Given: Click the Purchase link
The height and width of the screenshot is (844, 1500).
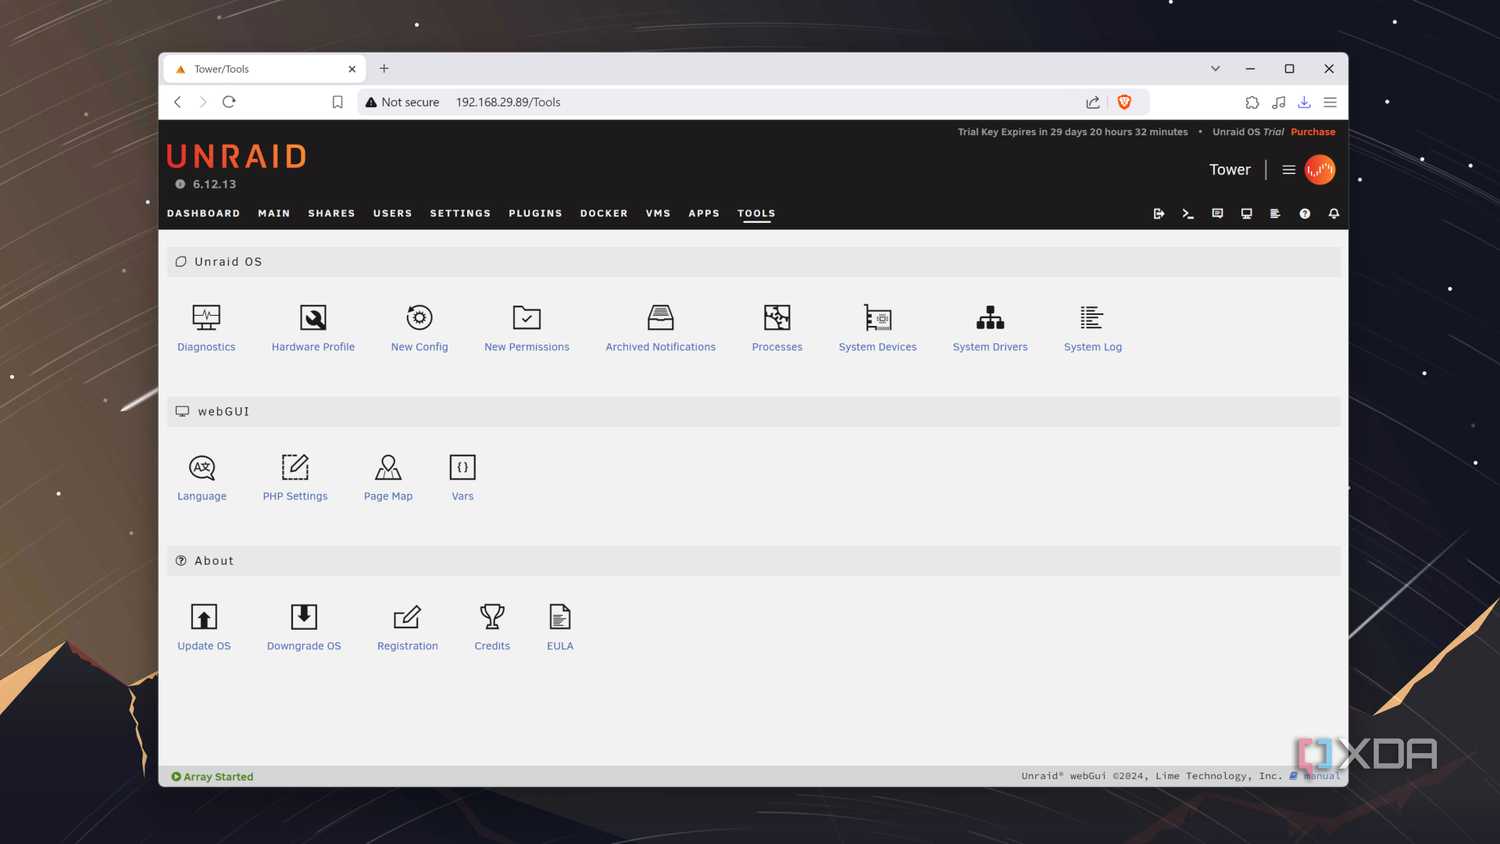Looking at the screenshot, I should click(1313, 132).
